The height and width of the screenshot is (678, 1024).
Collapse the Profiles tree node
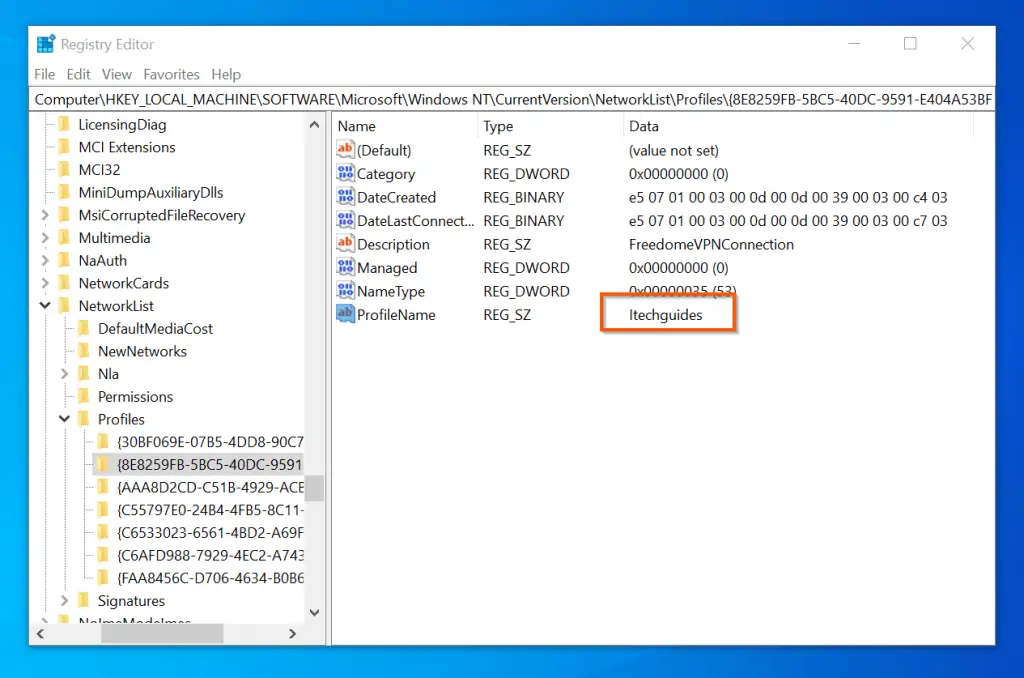point(65,419)
